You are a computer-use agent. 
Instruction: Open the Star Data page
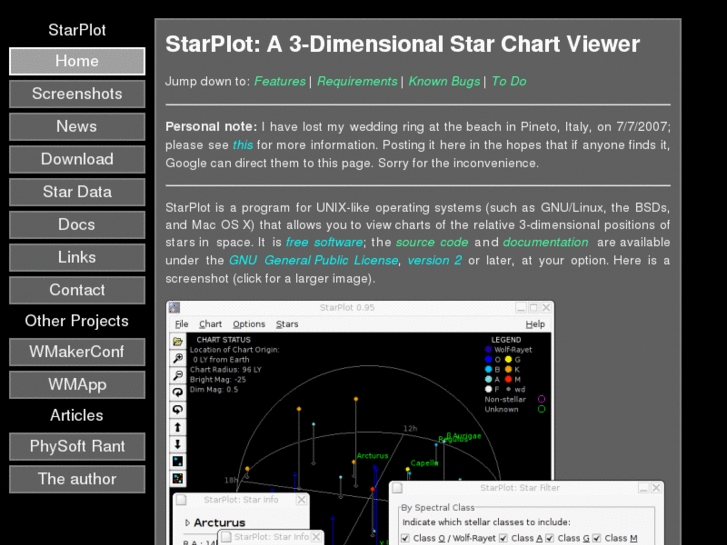pyautogui.click(x=77, y=192)
